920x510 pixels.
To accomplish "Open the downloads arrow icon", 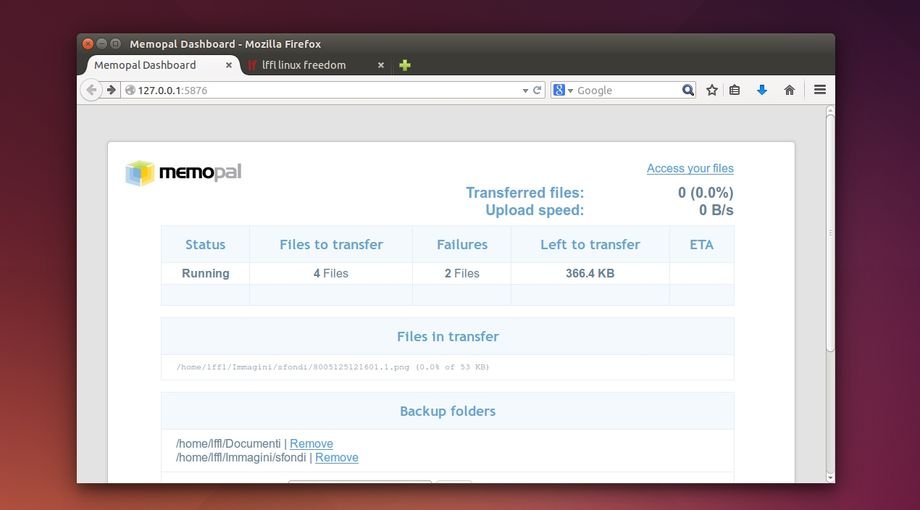I will tap(762, 90).
